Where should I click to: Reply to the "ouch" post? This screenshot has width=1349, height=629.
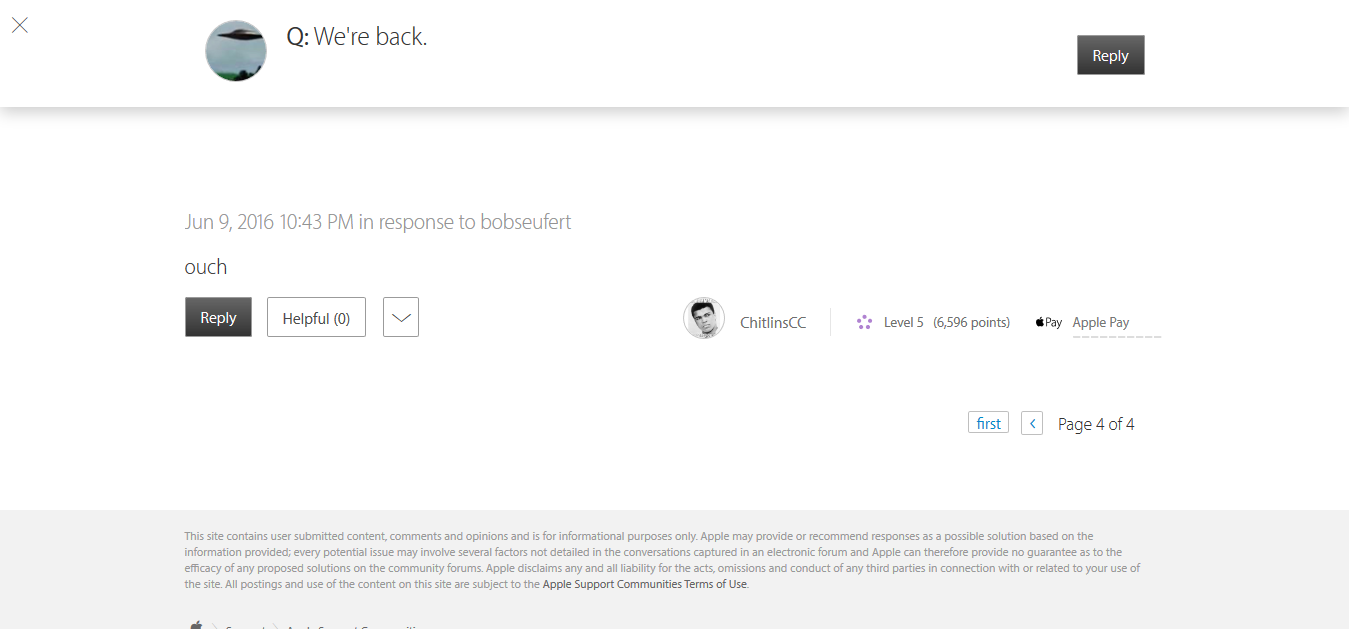pyautogui.click(x=218, y=317)
